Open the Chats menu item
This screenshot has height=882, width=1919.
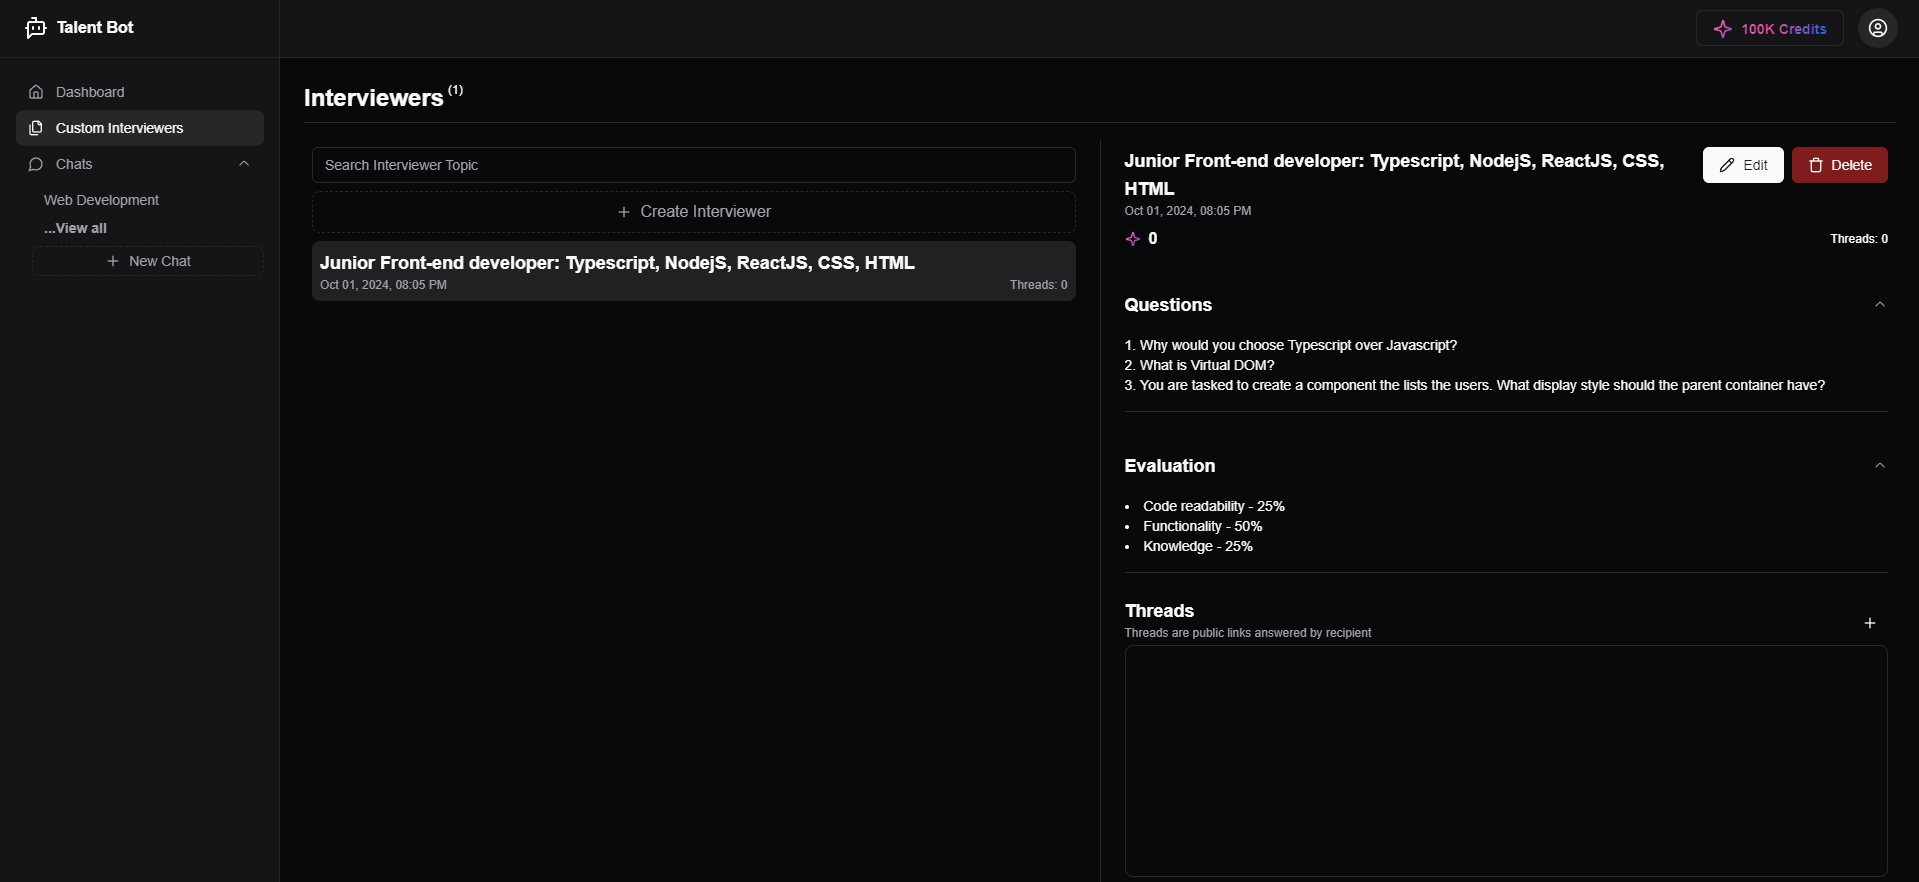(x=140, y=164)
